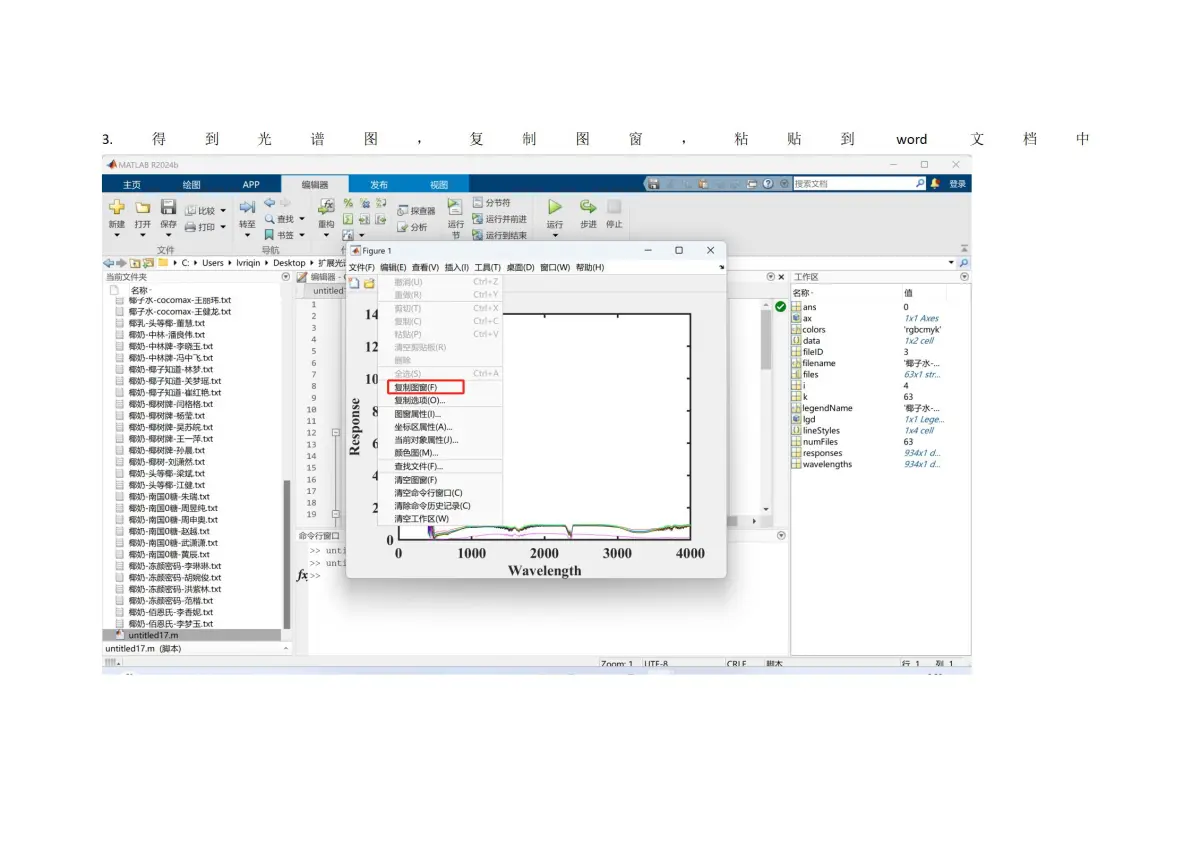Click the notification bell icon near login
The width and height of the screenshot is (1192, 843).
tap(936, 183)
